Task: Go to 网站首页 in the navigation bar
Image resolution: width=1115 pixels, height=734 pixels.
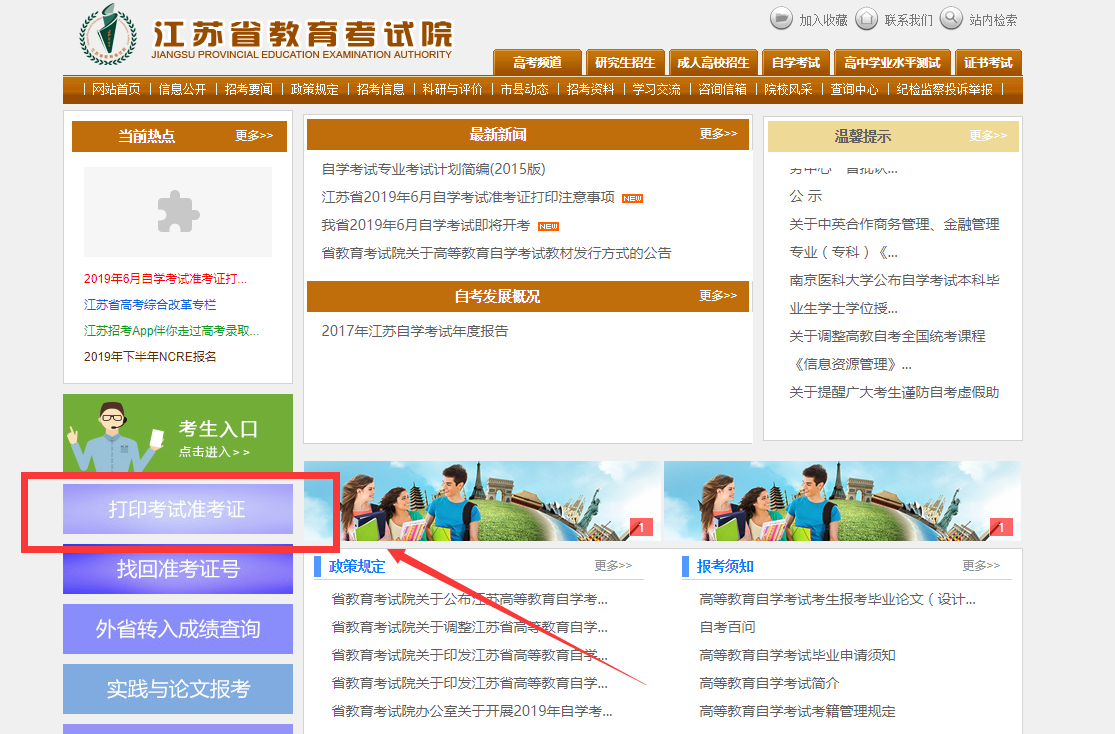Action: point(116,89)
